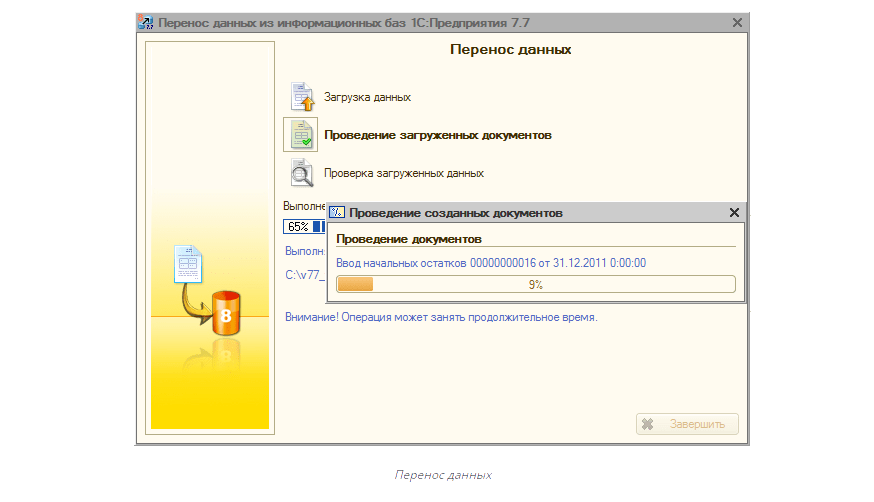This screenshot has width=874, height=502.
Task: Click the percent icon in the Проведение созданных документов title
Action: click(337, 212)
